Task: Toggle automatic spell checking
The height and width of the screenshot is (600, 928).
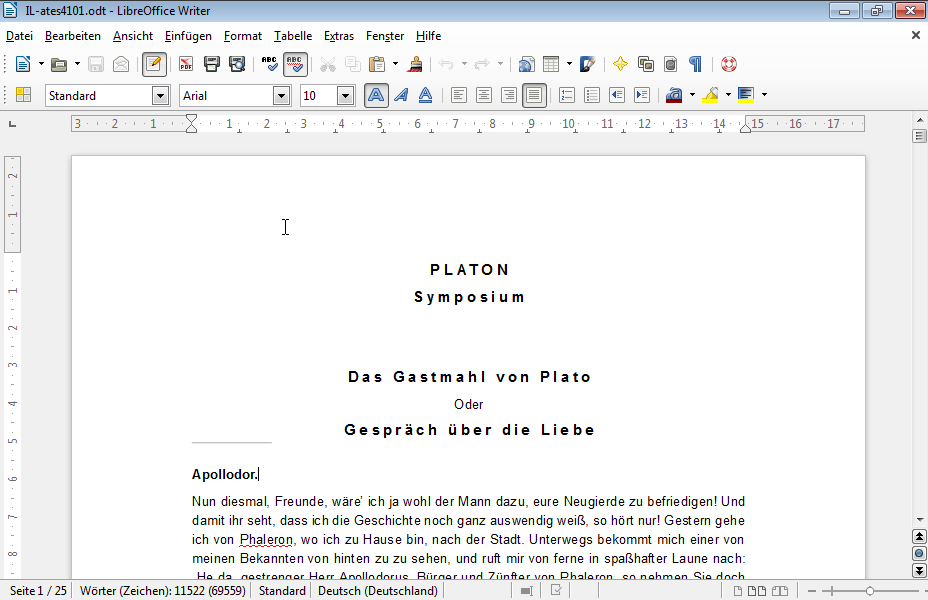Action: [x=295, y=64]
